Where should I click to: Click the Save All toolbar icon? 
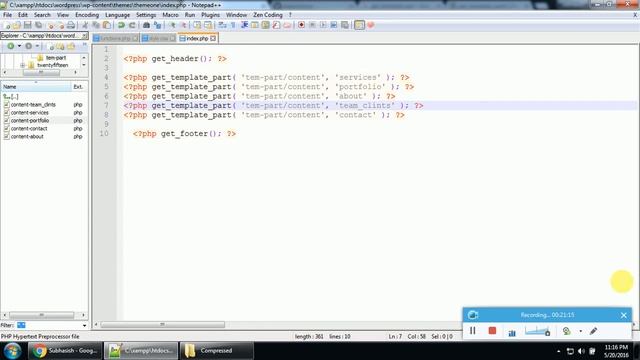click(x=39, y=25)
